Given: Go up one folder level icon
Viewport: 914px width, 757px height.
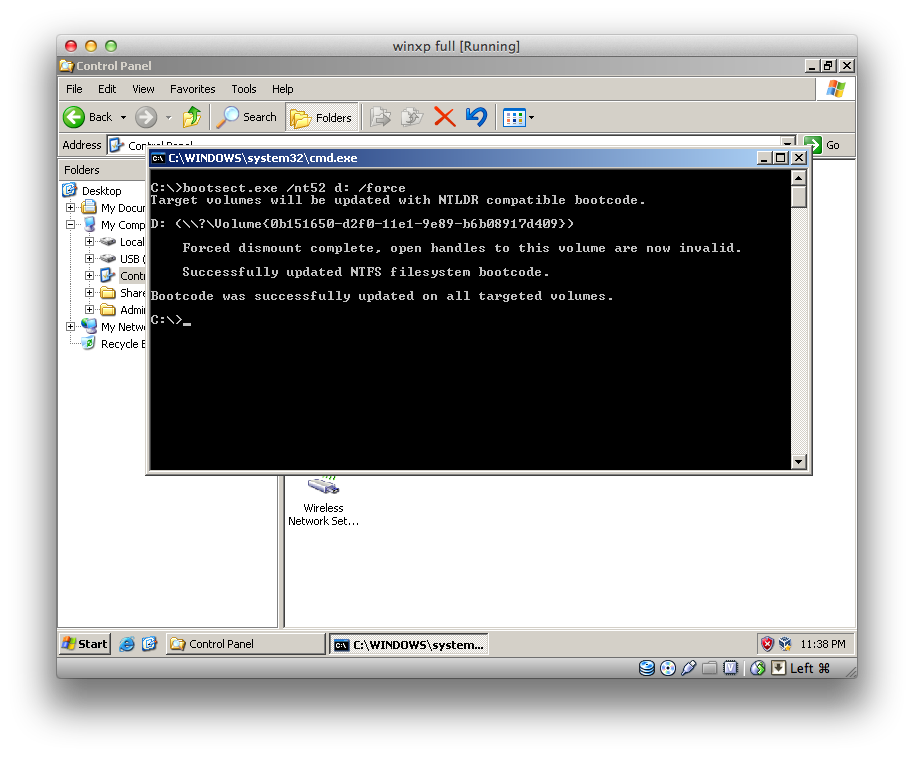Looking at the screenshot, I should [x=192, y=117].
